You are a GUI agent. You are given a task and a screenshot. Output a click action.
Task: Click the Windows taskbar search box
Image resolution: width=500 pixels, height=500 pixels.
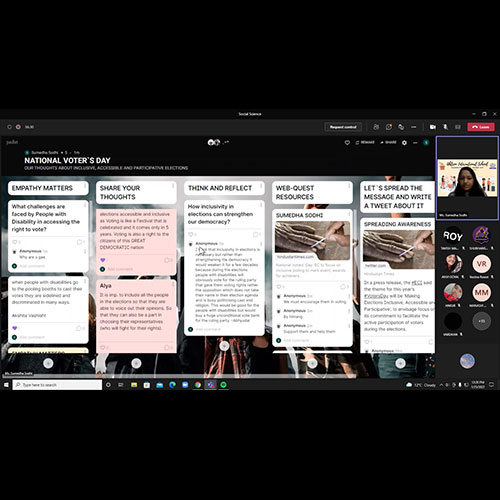(57, 385)
